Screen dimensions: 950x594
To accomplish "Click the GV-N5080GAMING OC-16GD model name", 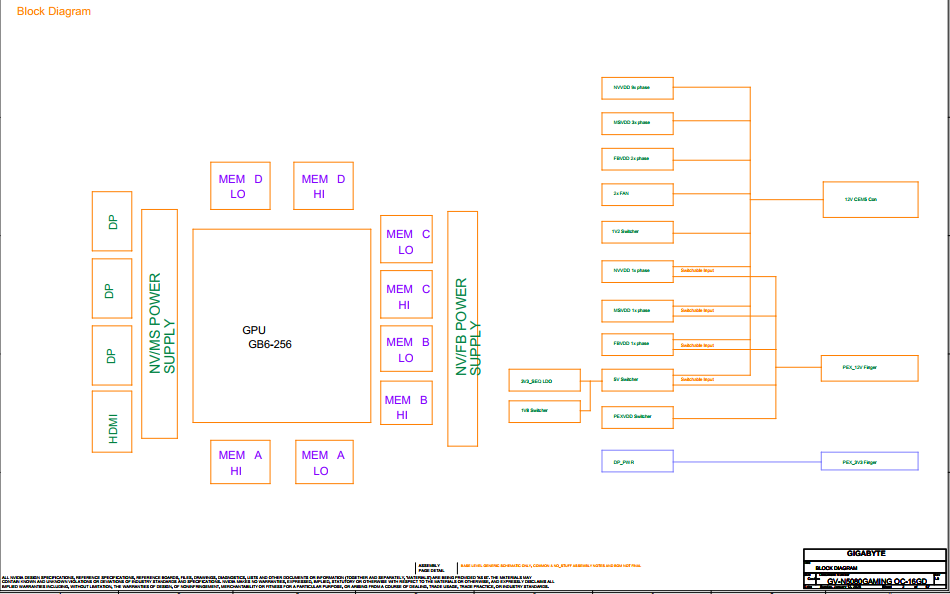I will (x=877, y=581).
